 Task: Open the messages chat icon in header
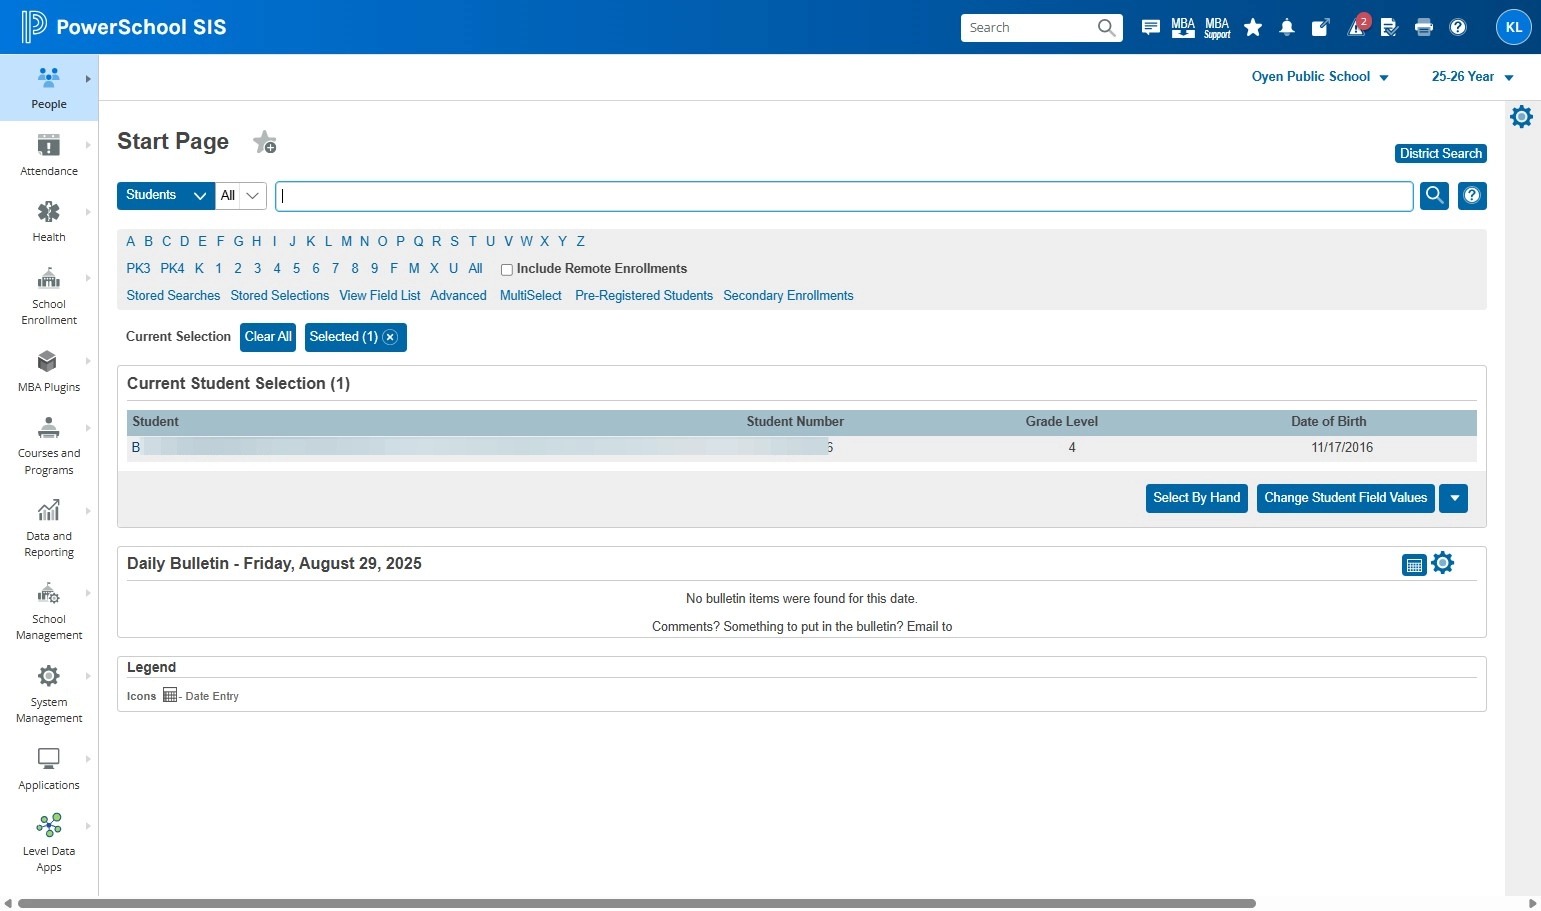pos(1151,27)
